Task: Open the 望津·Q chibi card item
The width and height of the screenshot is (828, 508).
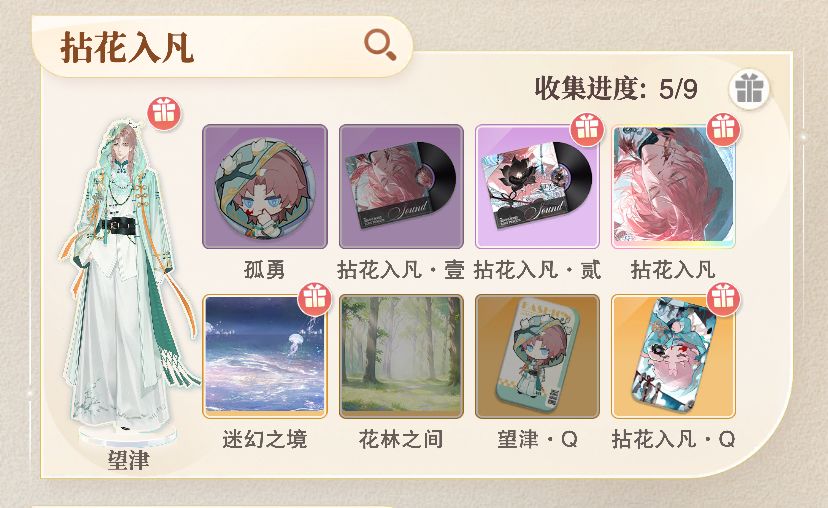Action: pos(537,356)
